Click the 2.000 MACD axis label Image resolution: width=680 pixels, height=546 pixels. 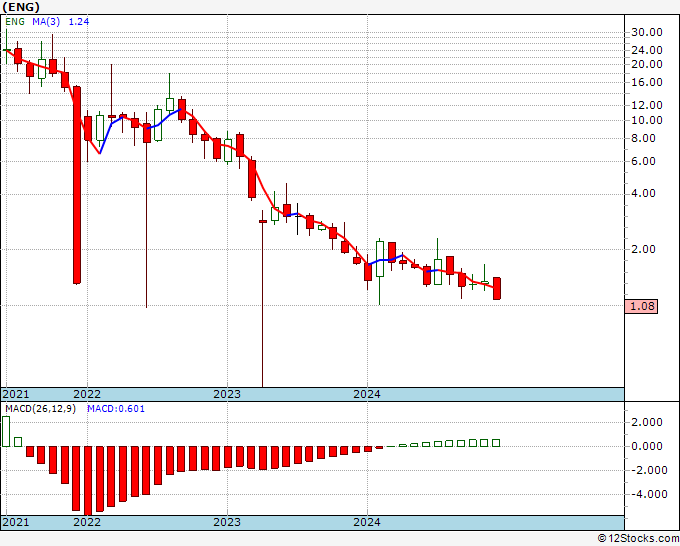(647, 422)
